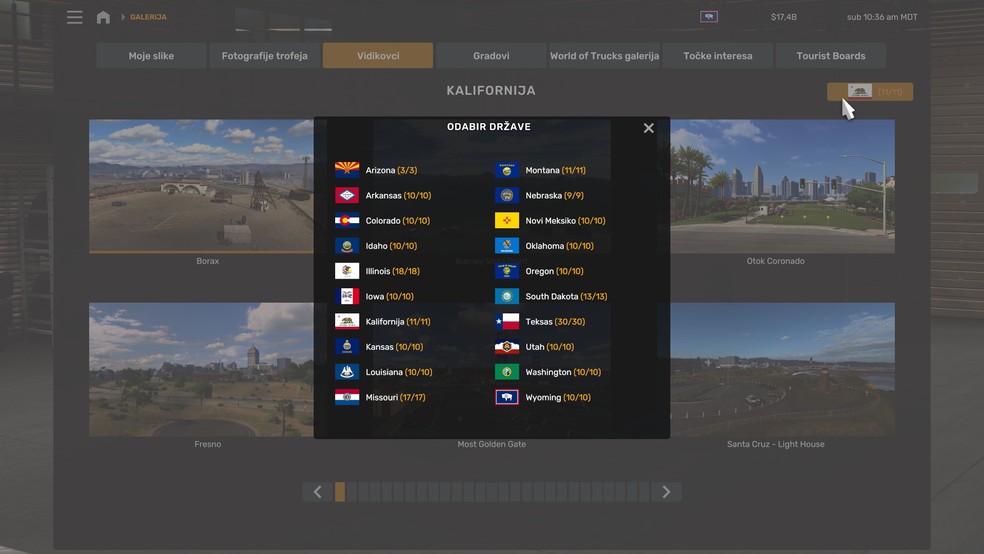Click the Oregon flag icon
Screen dimensions: 984x554
click(x=506, y=271)
